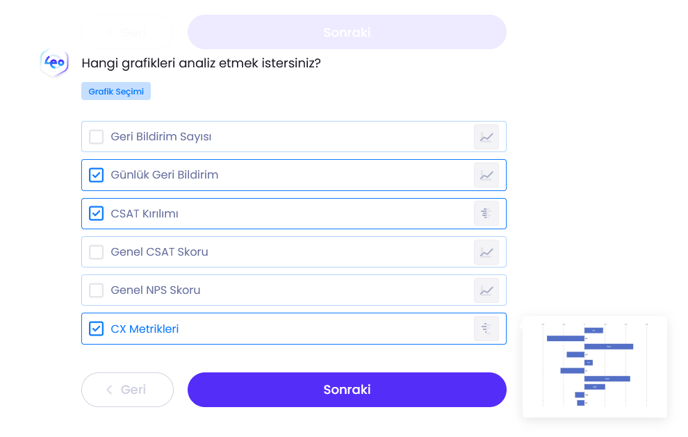Click the Grafik Seçimi tag
The height and width of the screenshot is (437, 688).
116,91
